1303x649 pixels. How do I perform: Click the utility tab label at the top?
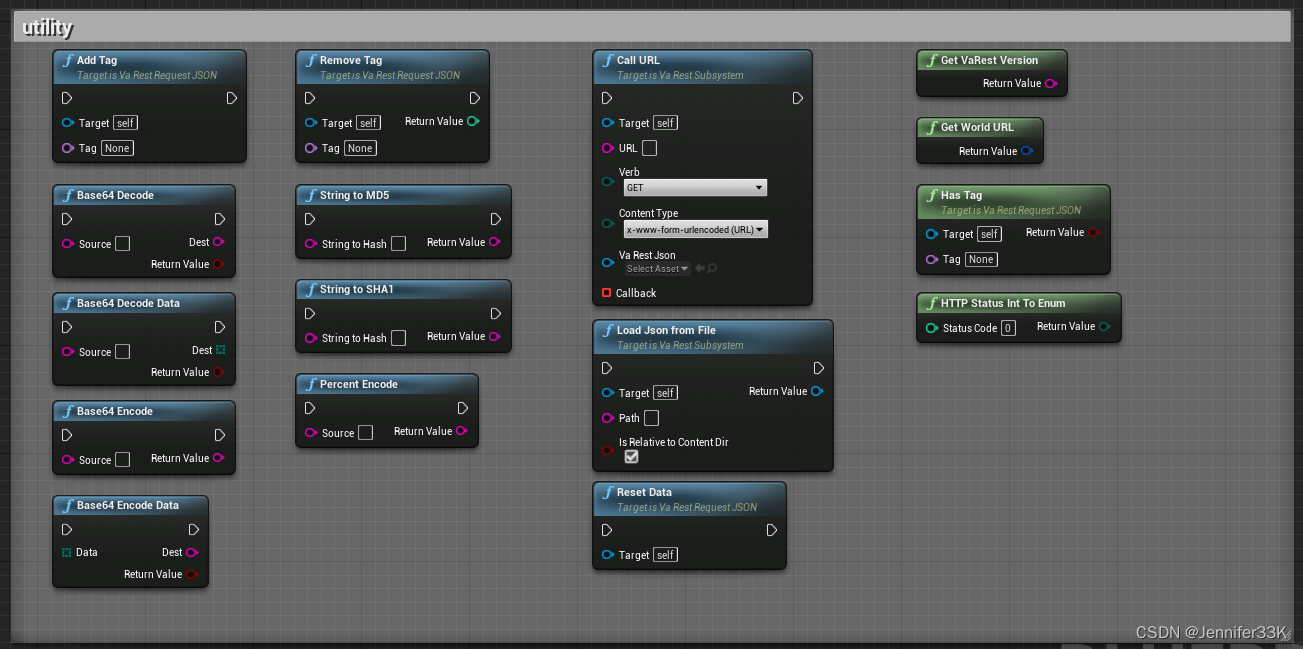click(46, 28)
